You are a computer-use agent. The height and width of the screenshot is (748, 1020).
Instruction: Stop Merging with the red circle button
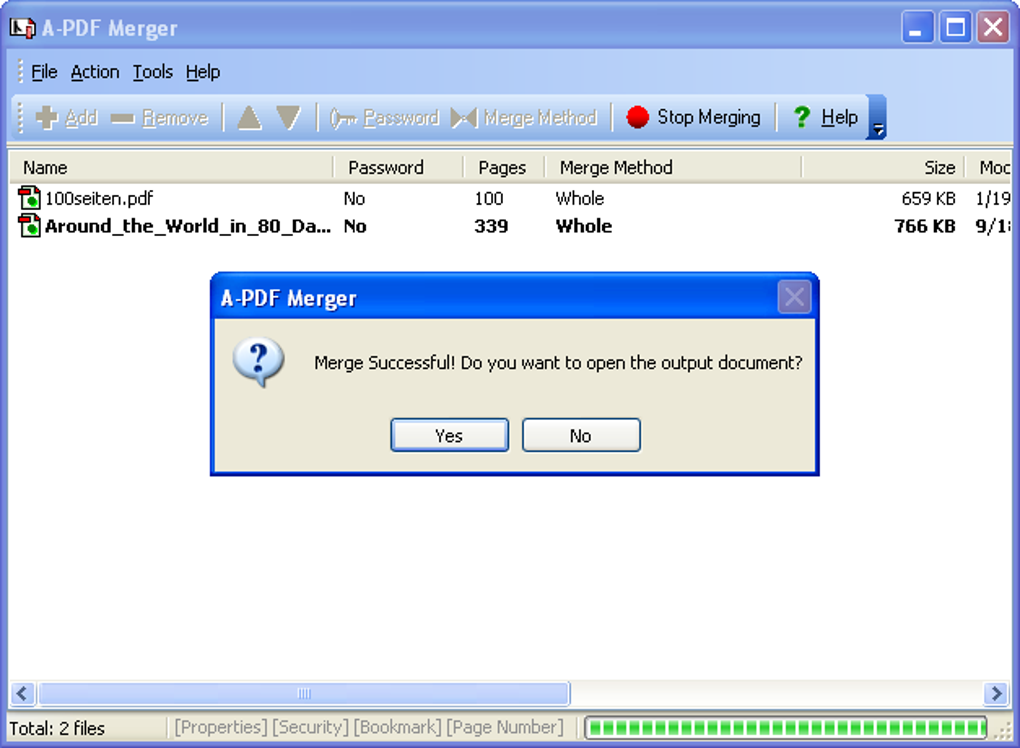click(693, 117)
